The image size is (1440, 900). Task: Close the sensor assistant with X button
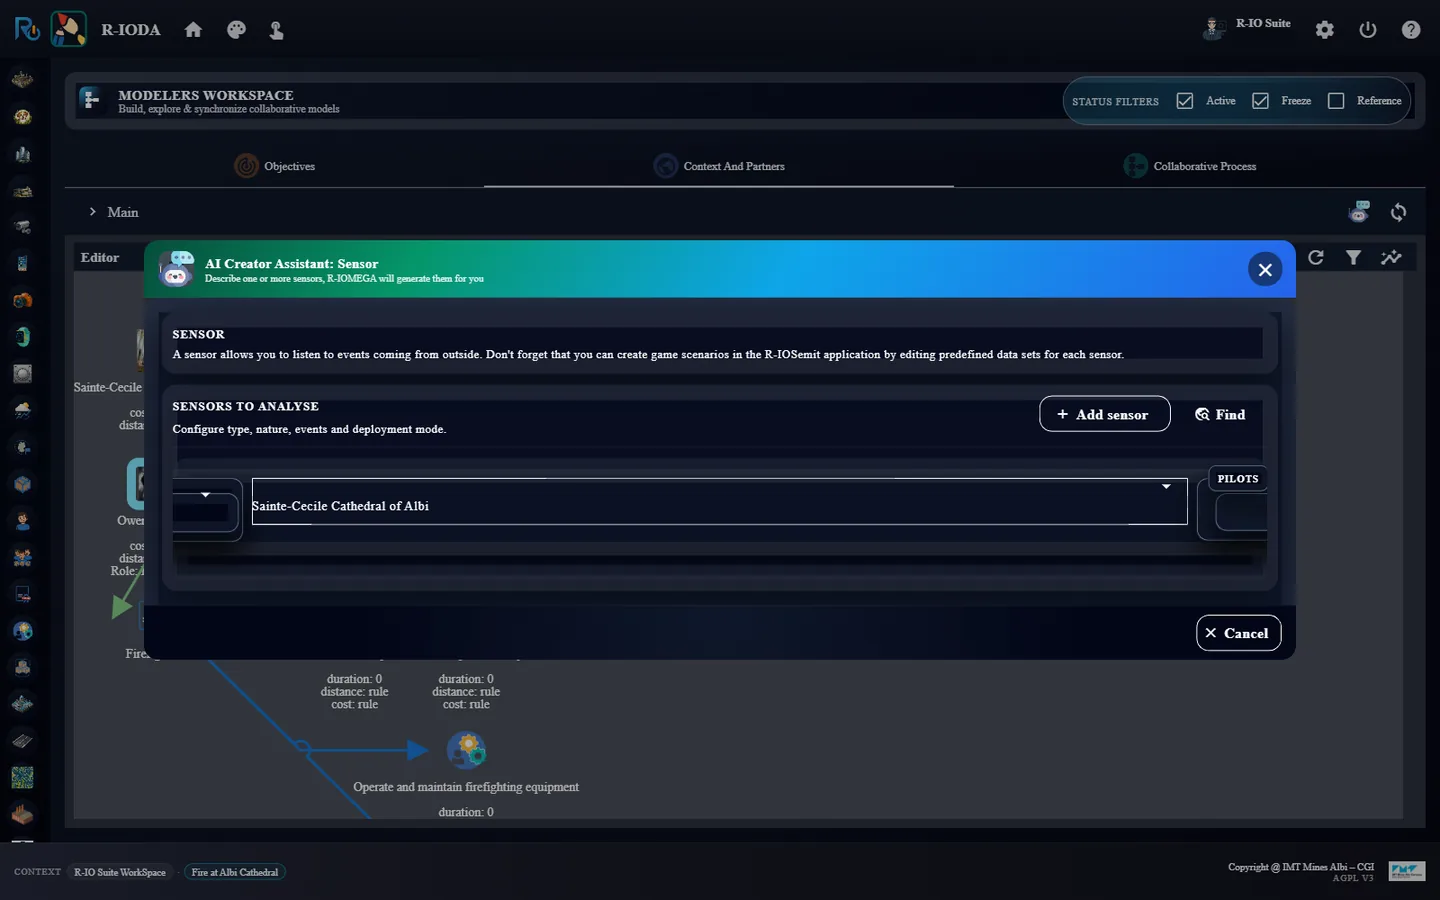1265,269
